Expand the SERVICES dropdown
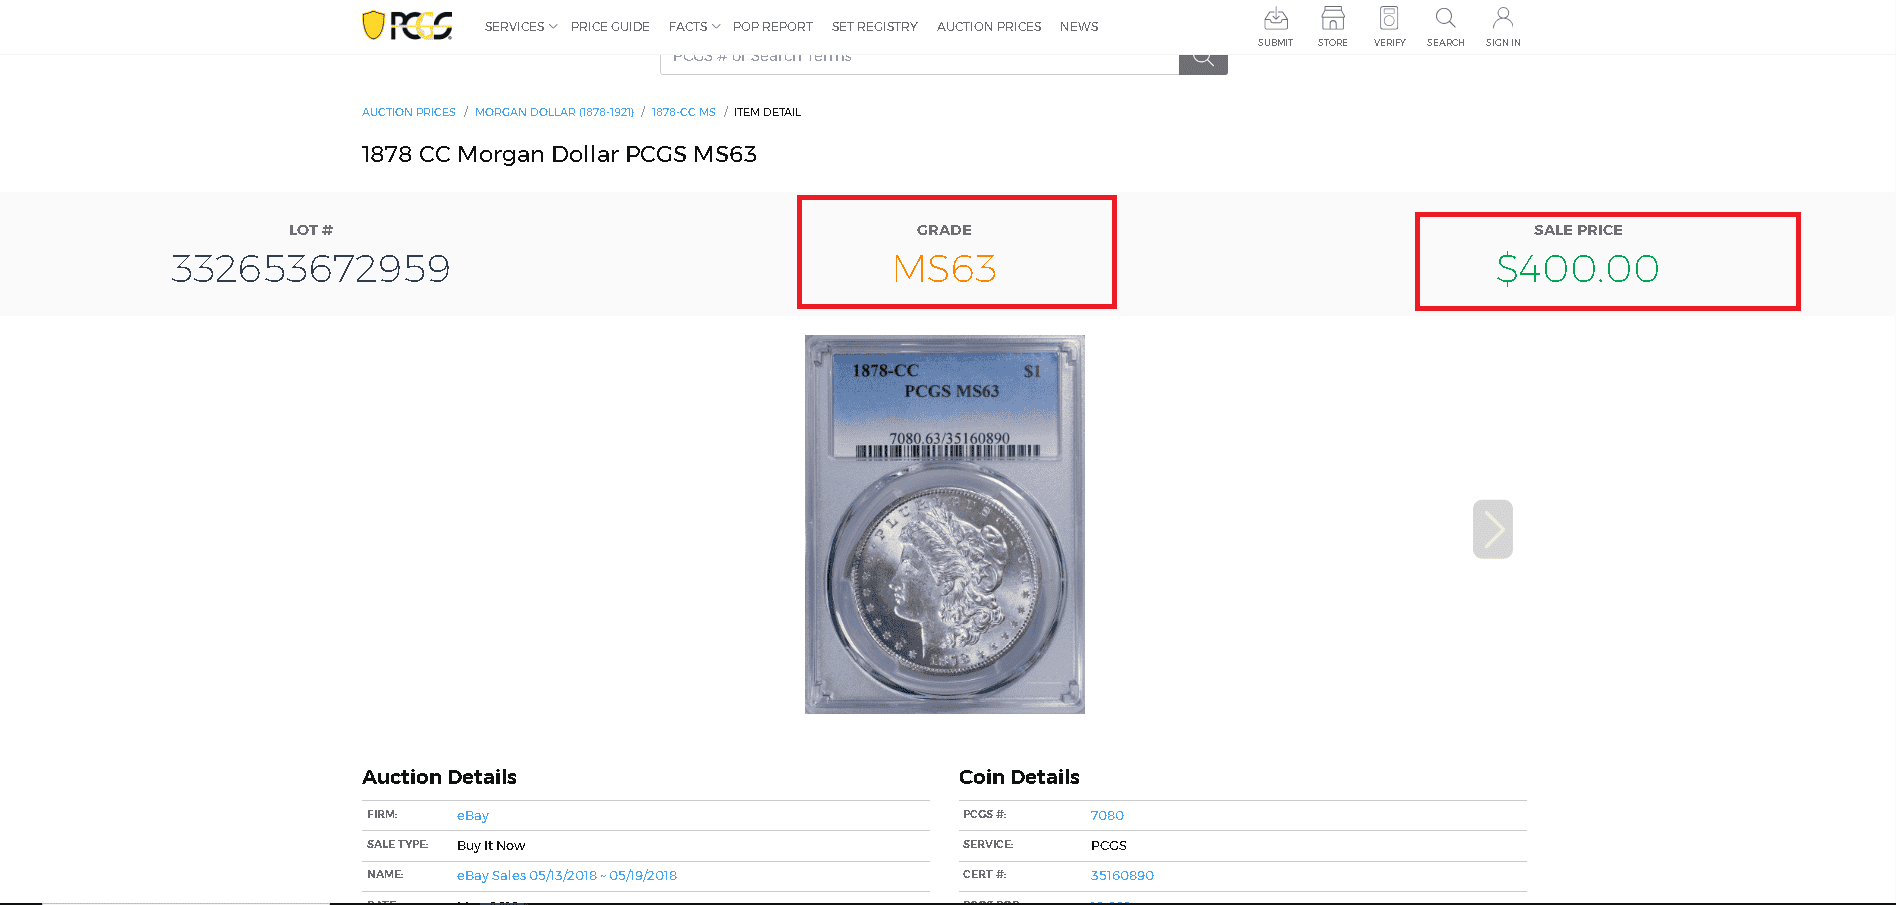The height and width of the screenshot is (905, 1896). [520, 26]
